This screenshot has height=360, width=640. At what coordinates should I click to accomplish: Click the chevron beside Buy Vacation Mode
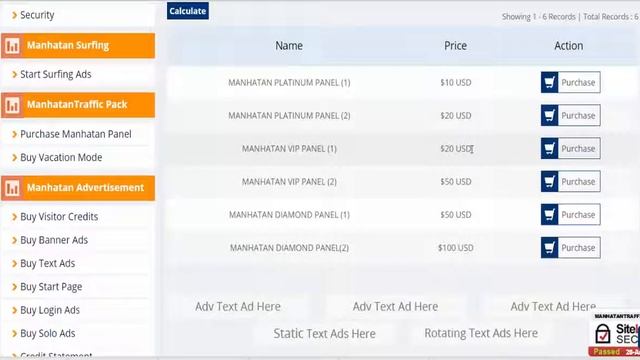[14, 158]
